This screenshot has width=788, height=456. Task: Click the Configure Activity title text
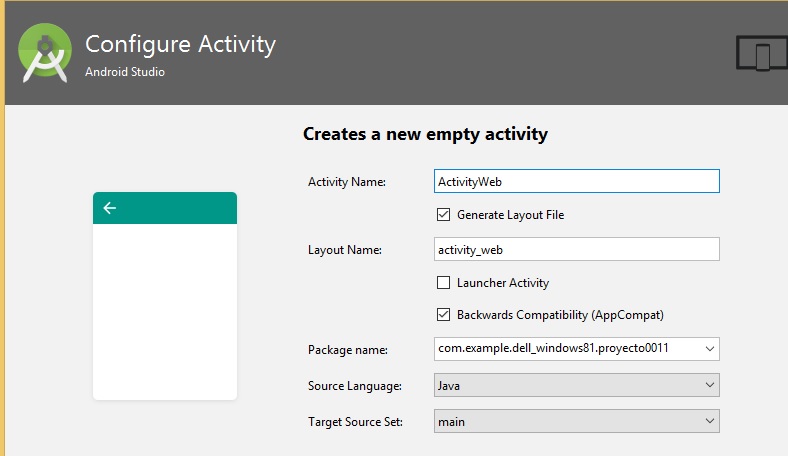pyautogui.click(x=180, y=45)
